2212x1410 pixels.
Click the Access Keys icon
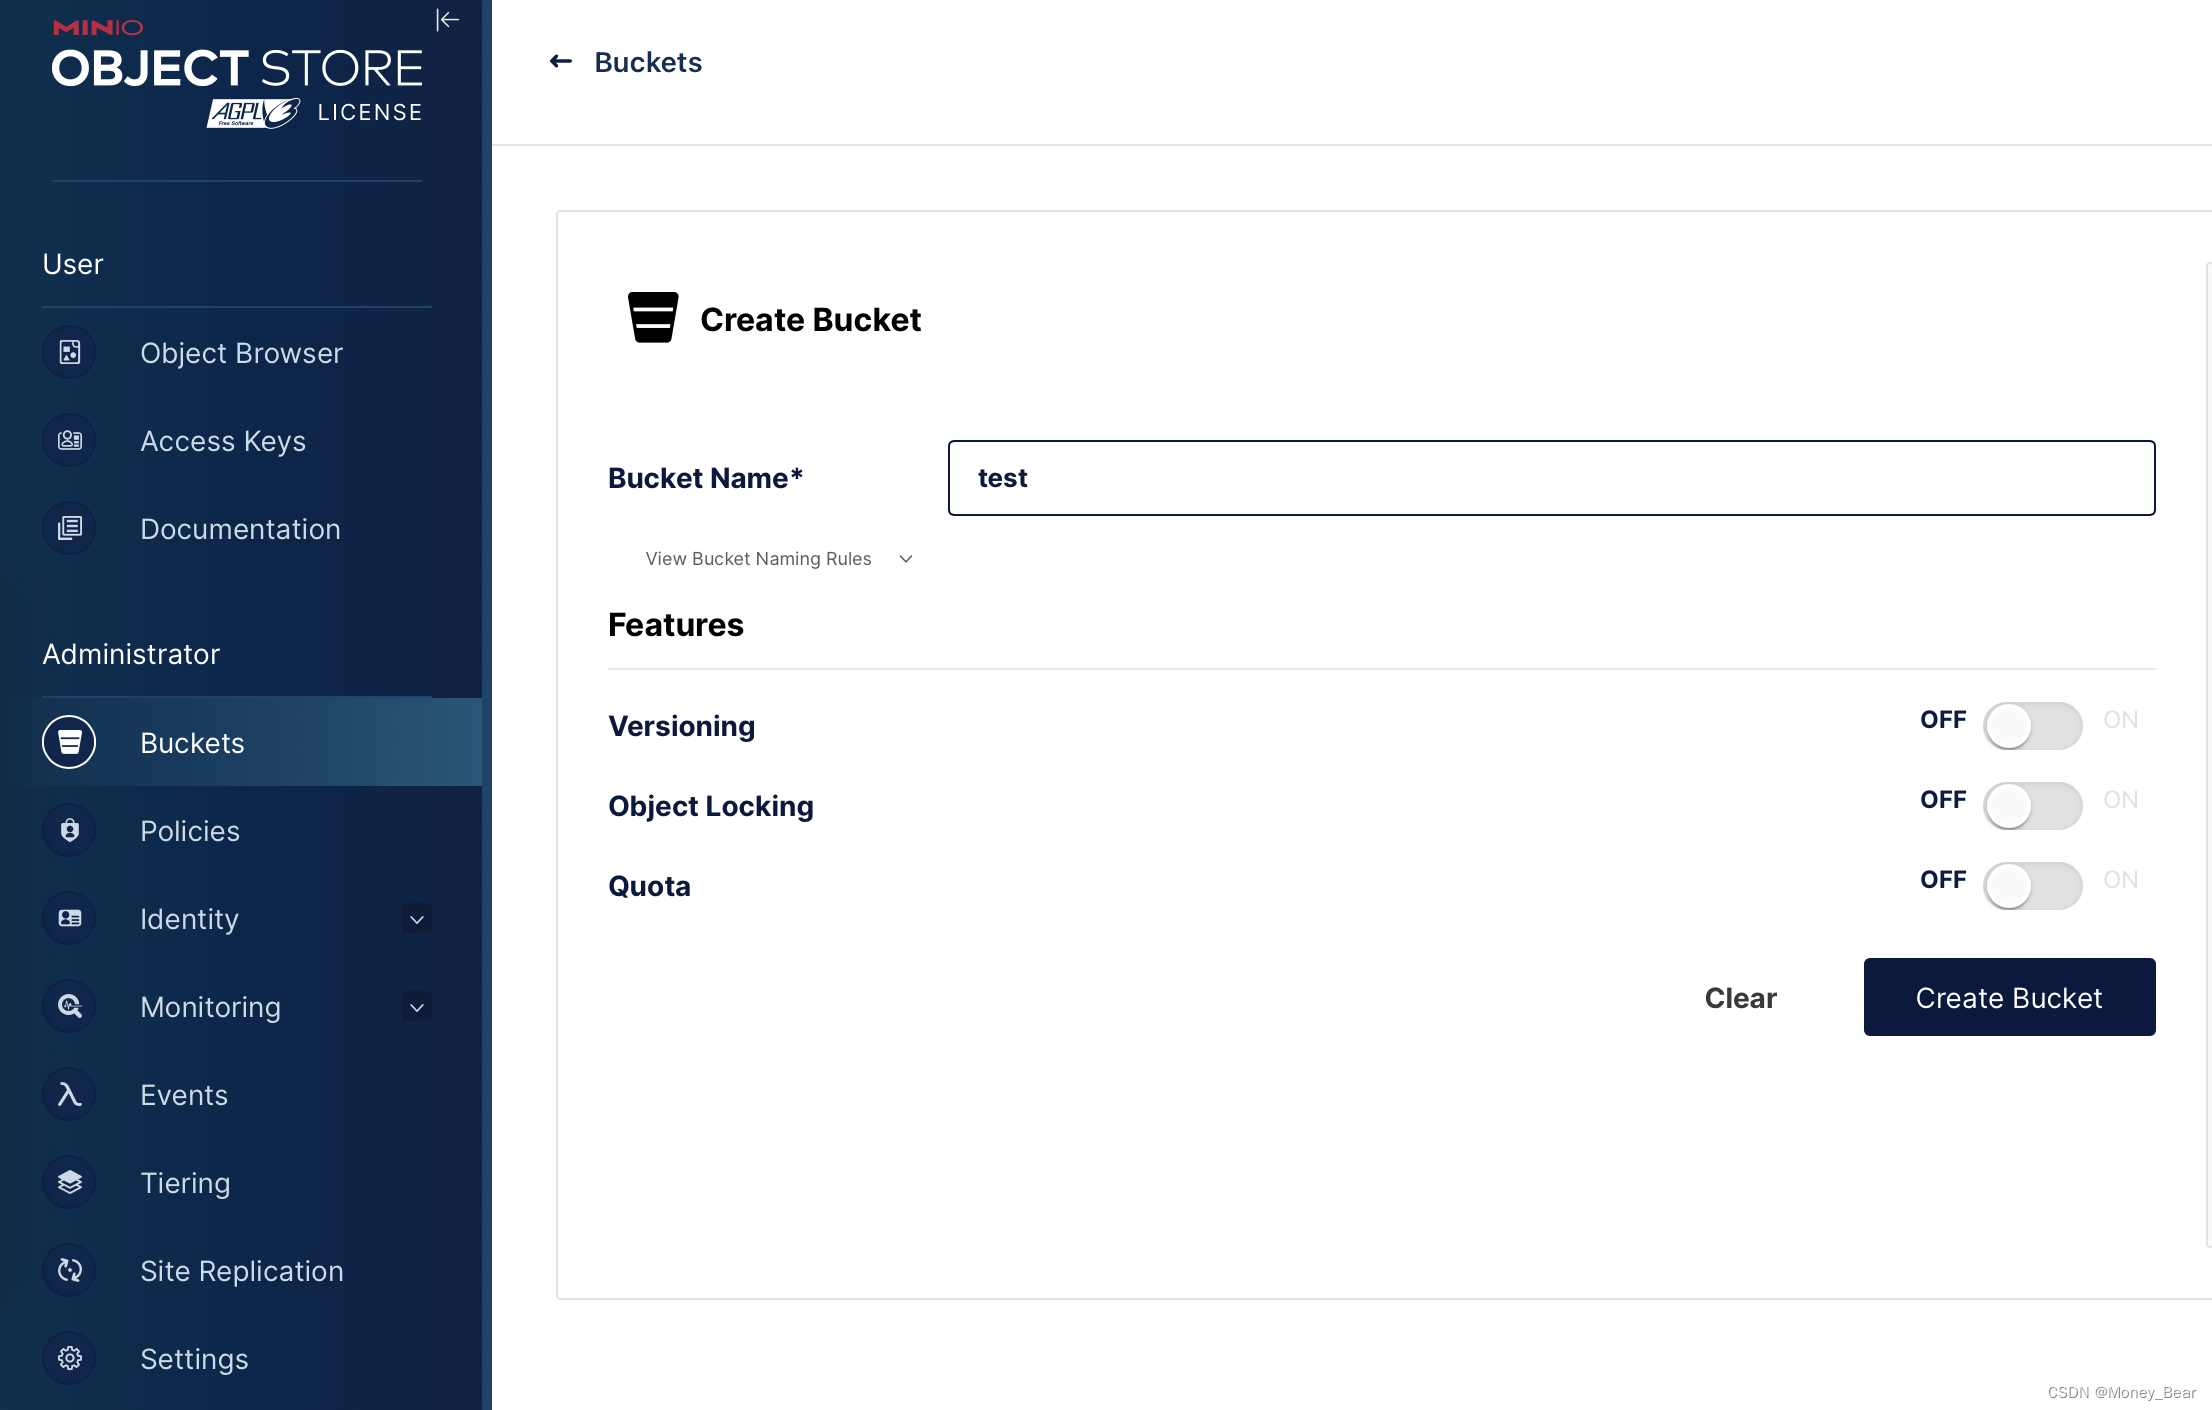(x=69, y=441)
